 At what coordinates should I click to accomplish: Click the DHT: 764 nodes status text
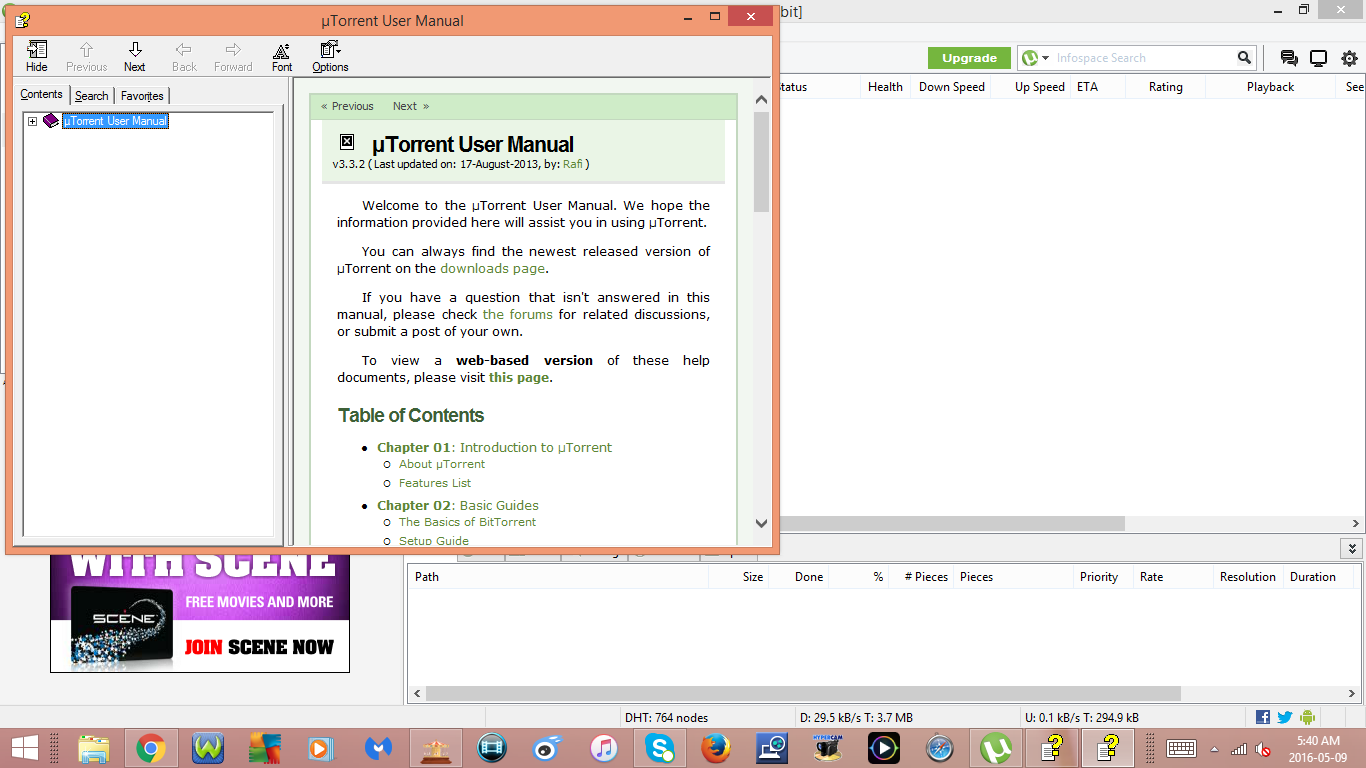tap(666, 717)
